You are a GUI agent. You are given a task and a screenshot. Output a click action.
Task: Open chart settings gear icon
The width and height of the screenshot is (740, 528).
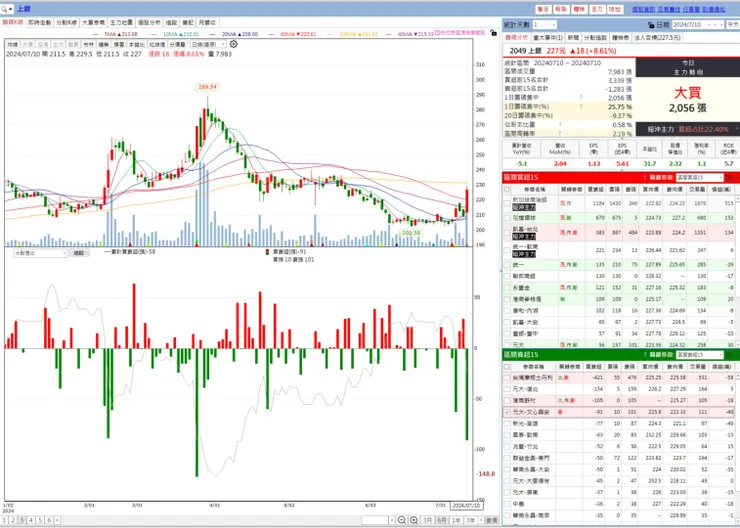click(233, 44)
